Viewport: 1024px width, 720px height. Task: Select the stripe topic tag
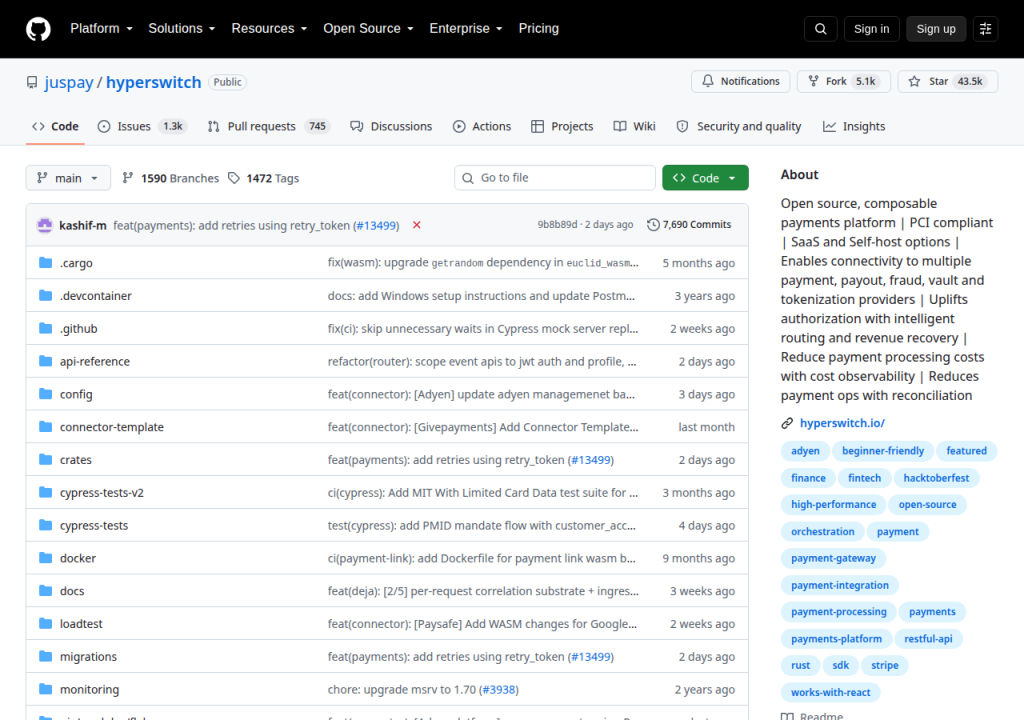[x=884, y=665]
